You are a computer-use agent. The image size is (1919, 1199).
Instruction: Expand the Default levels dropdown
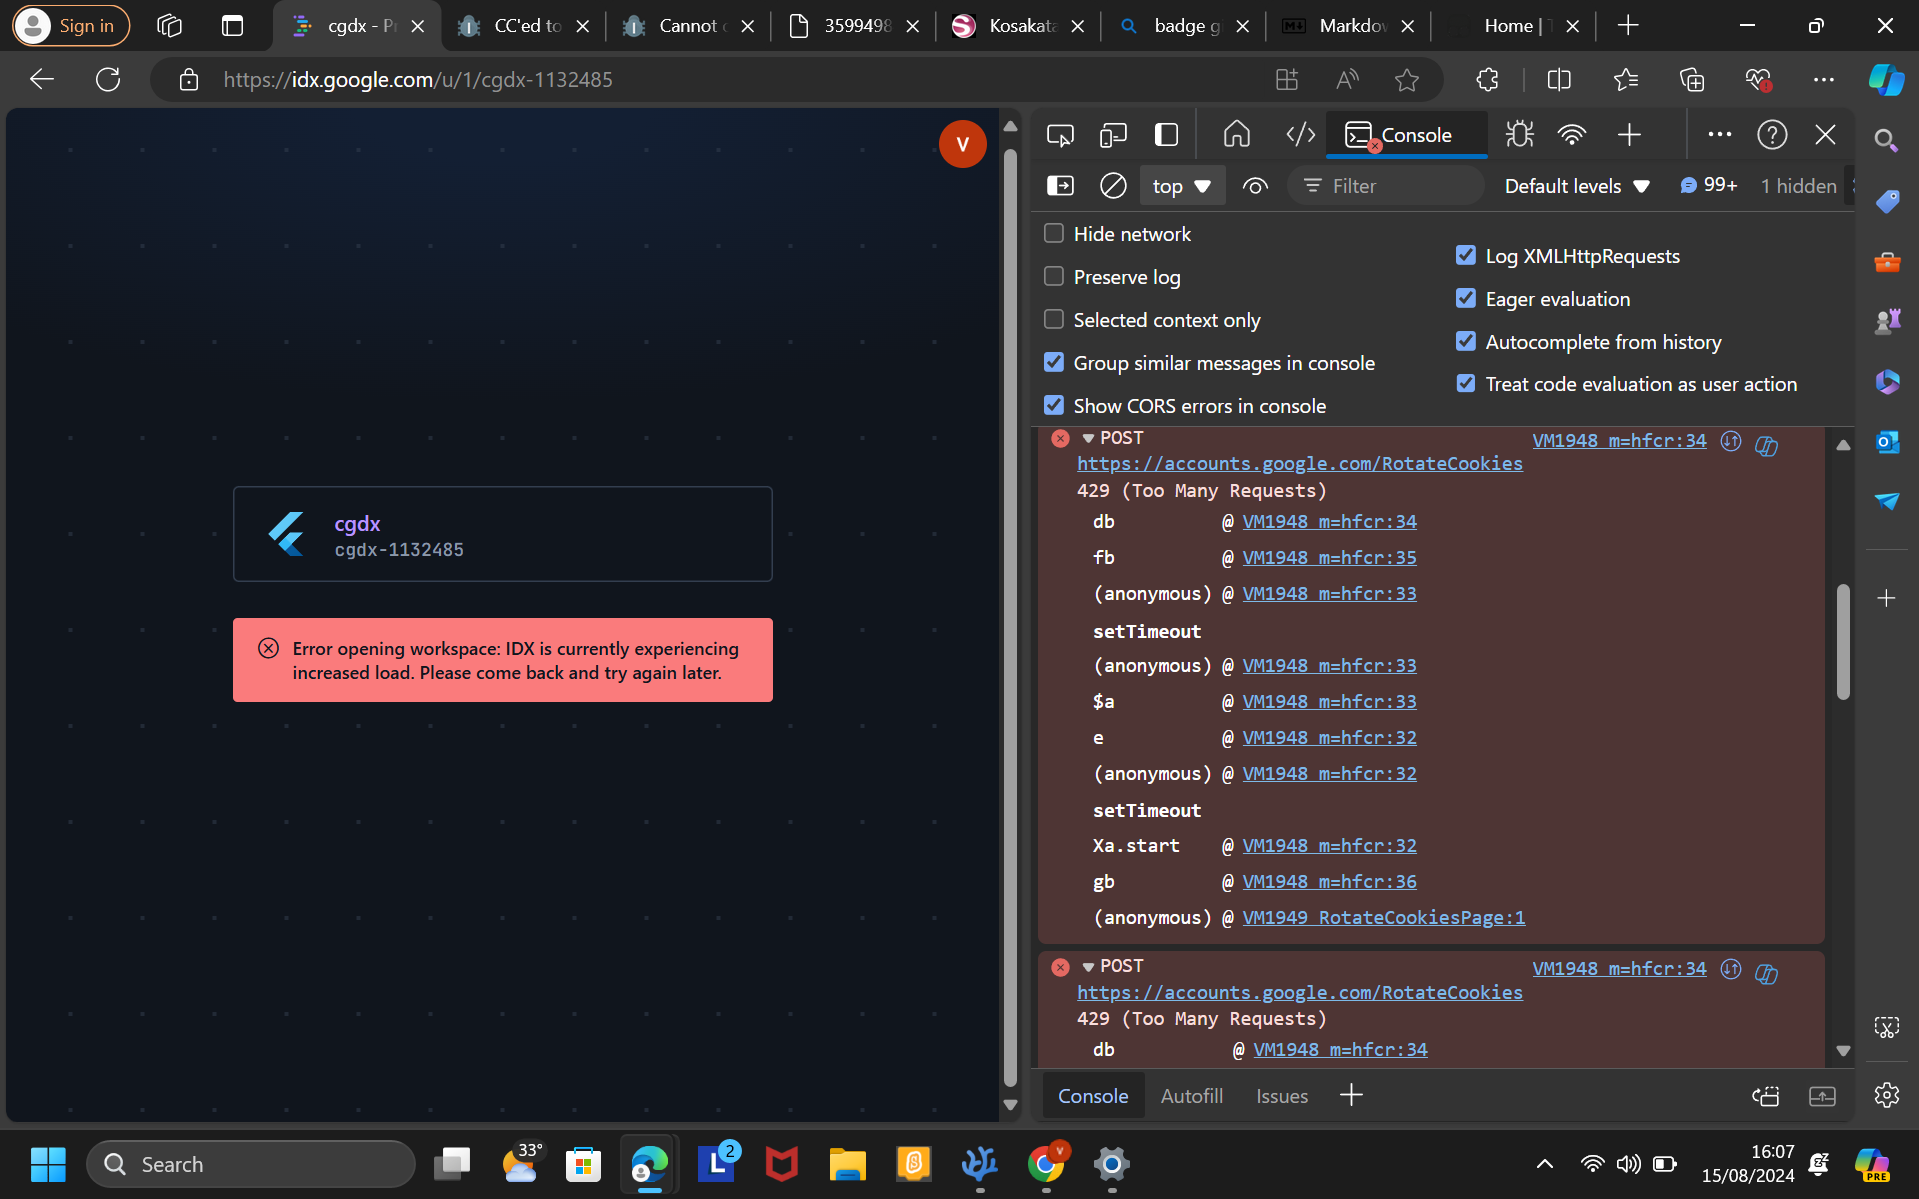pos(1576,186)
